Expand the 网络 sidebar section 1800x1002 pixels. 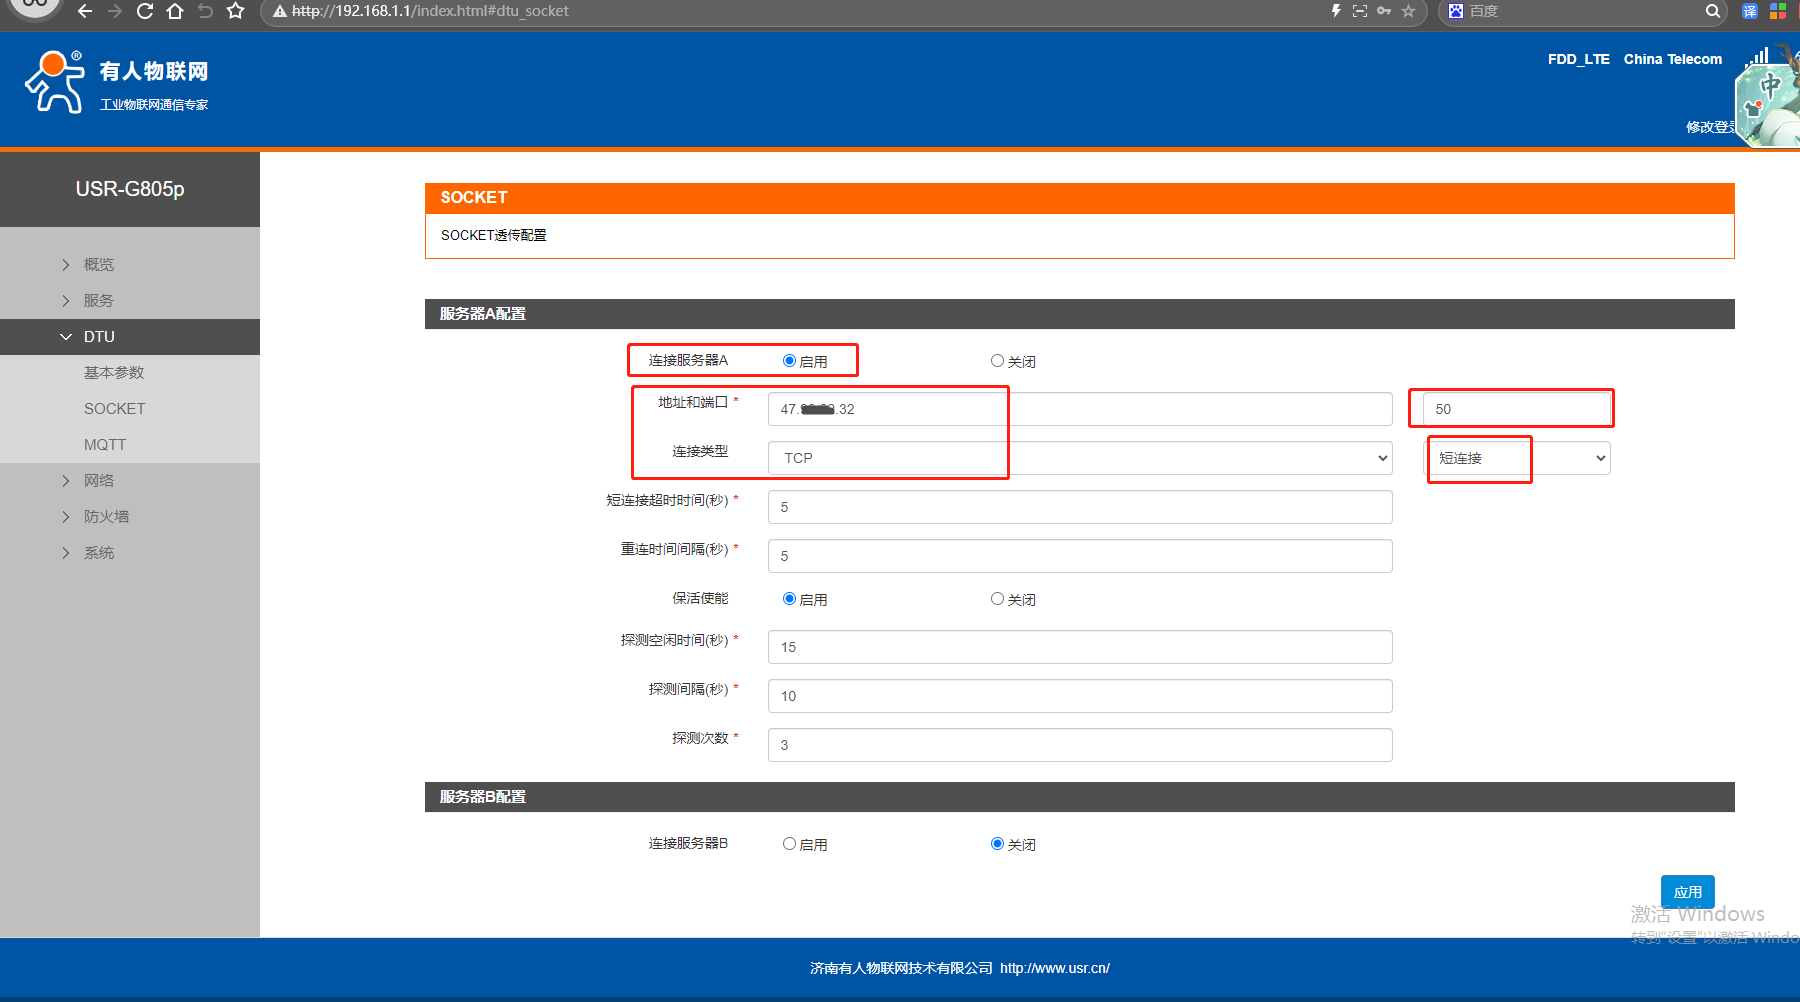(98, 481)
